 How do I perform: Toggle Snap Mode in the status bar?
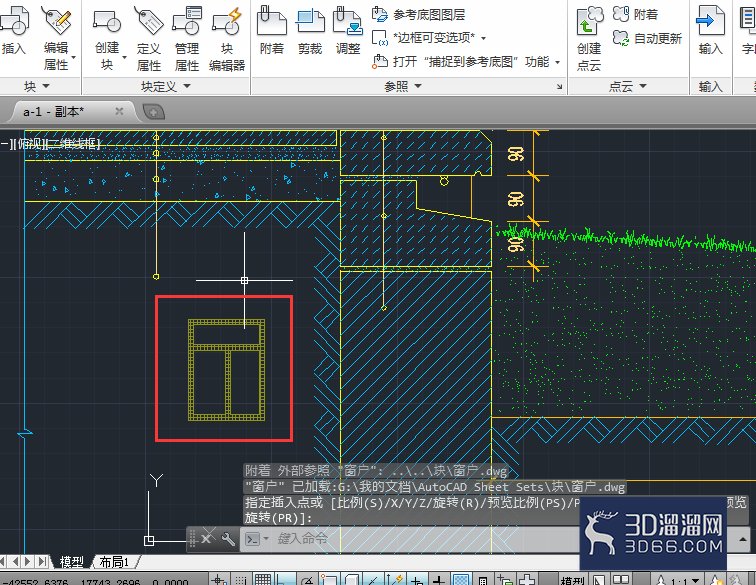240,580
